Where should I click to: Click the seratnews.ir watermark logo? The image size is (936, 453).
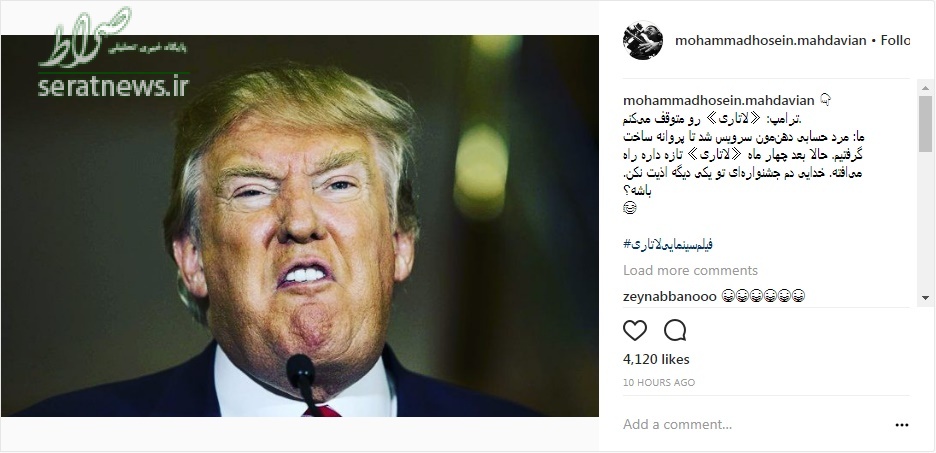[x=113, y=54]
